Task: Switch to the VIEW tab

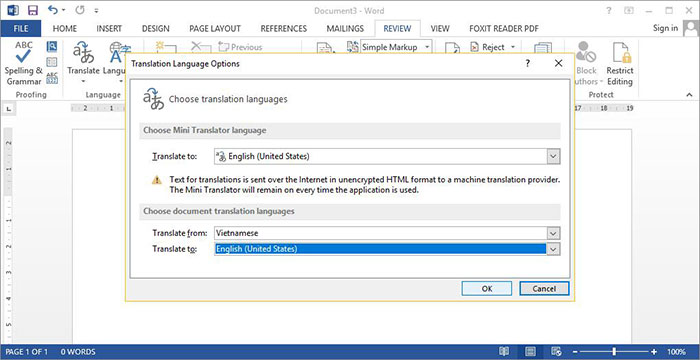Action: [x=440, y=29]
